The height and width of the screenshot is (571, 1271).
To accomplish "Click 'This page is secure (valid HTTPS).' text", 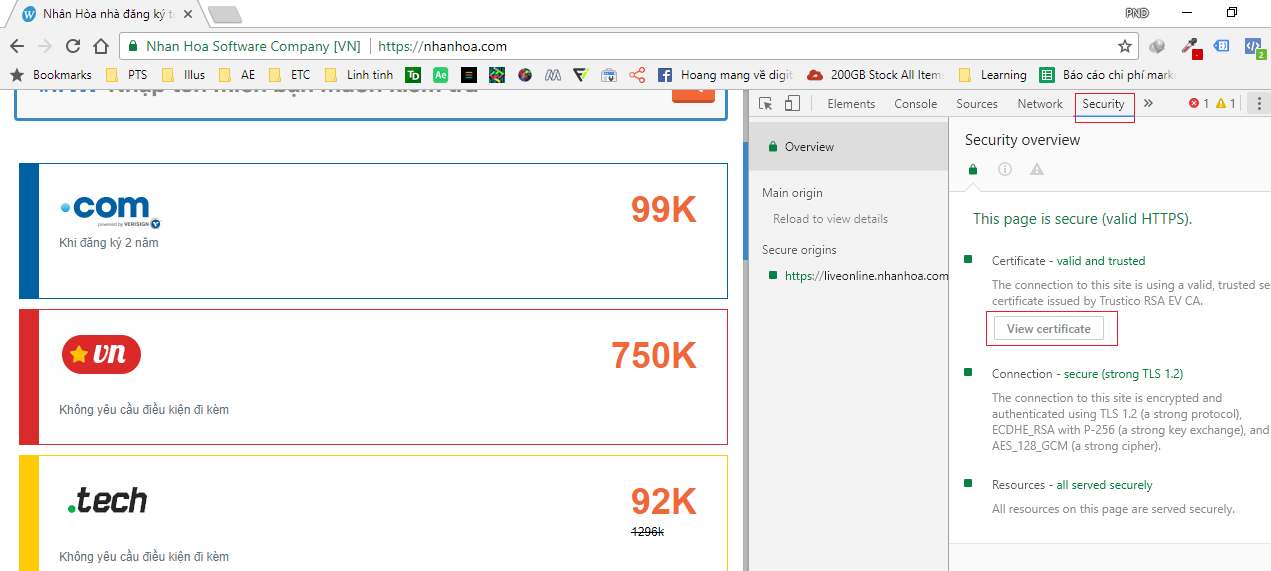I will [1082, 218].
